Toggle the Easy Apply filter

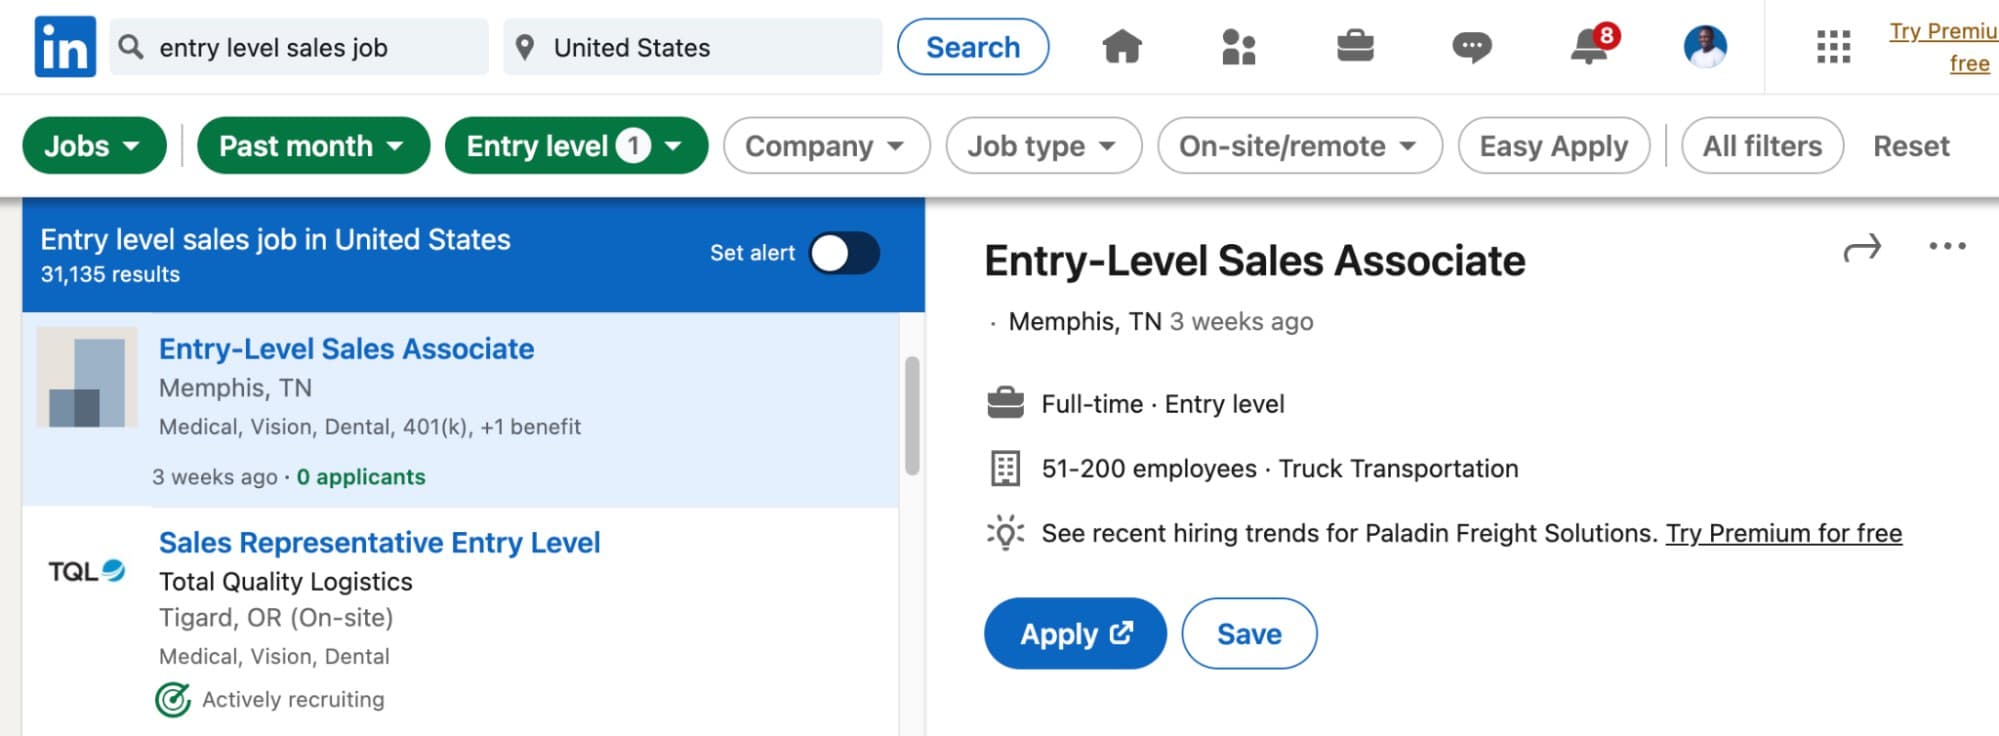coord(1553,146)
